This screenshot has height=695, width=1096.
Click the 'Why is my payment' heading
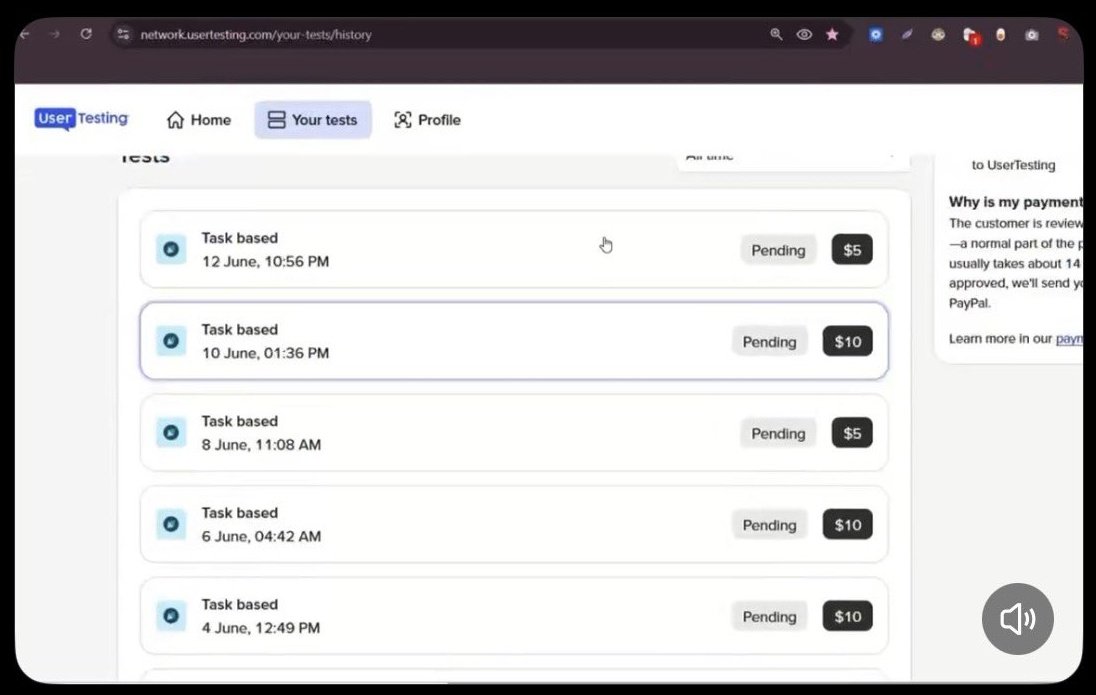[1016, 201]
